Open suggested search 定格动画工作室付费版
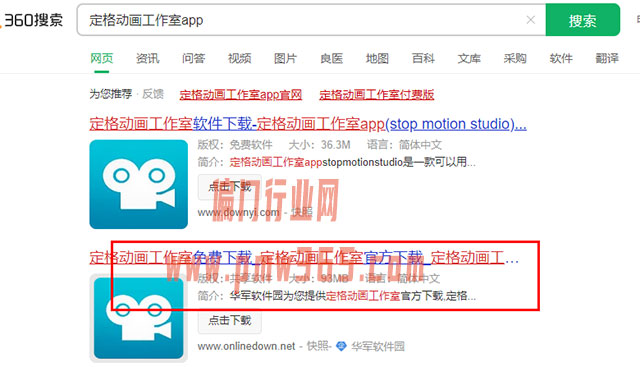Image resolution: width=640 pixels, height=367 pixels. [376, 95]
